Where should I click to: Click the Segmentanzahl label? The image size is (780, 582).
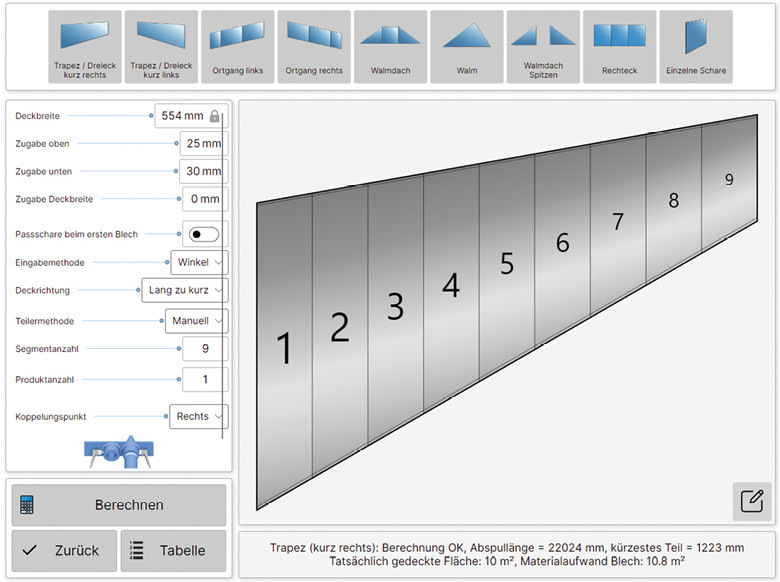[47, 349]
